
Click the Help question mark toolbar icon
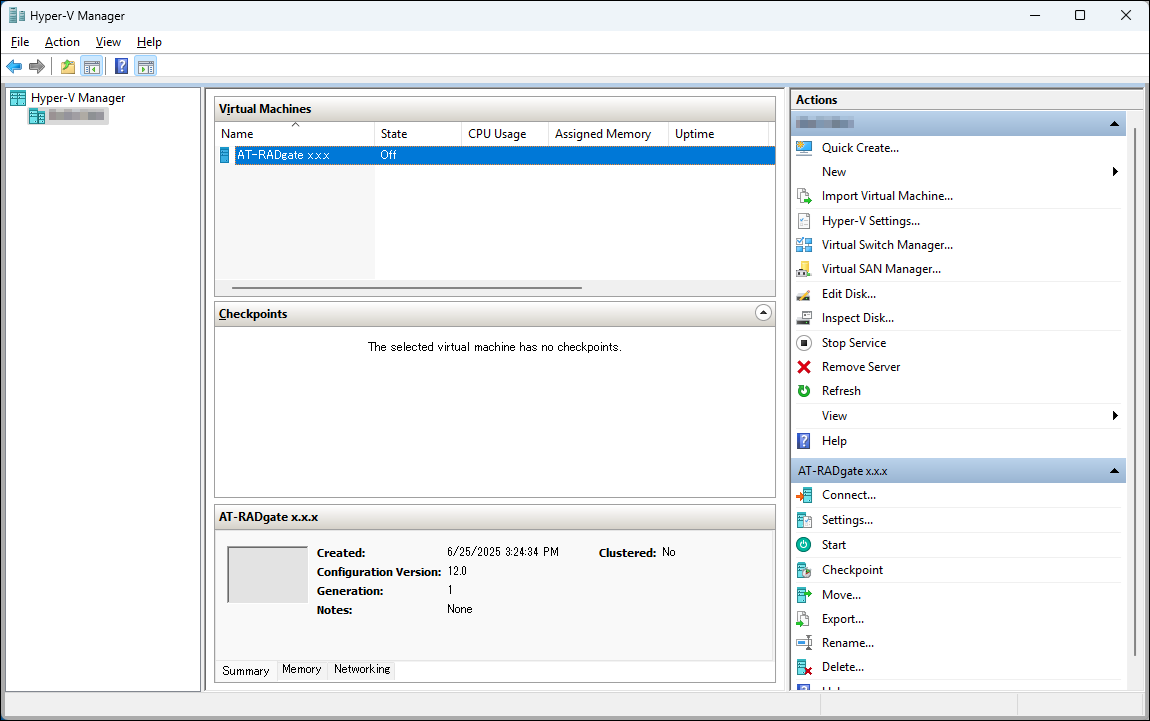[x=121, y=67]
